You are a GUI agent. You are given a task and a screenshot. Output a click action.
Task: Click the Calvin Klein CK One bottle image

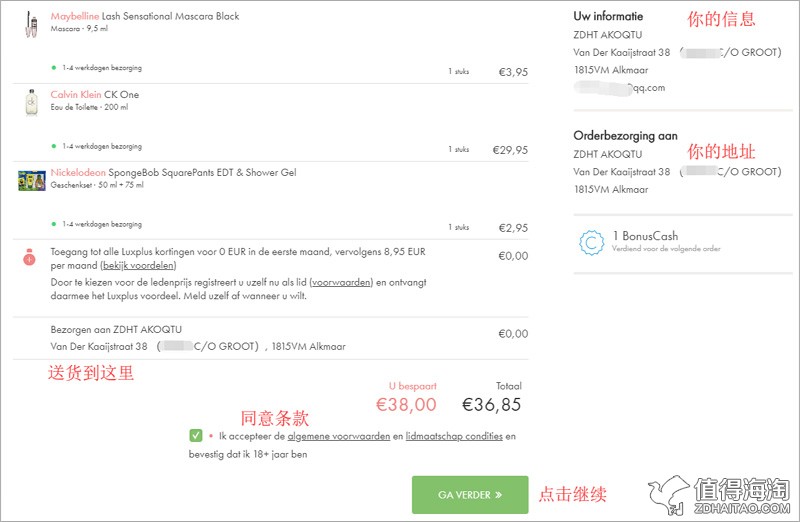click(32, 103)
